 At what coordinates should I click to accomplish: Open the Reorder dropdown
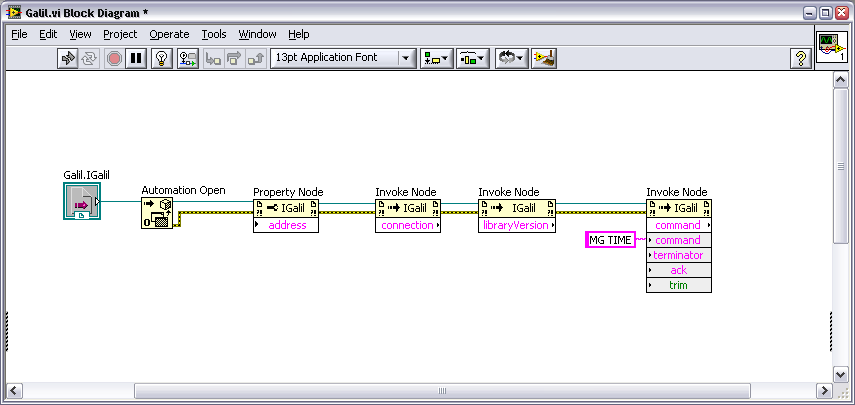tap(511, 58)
